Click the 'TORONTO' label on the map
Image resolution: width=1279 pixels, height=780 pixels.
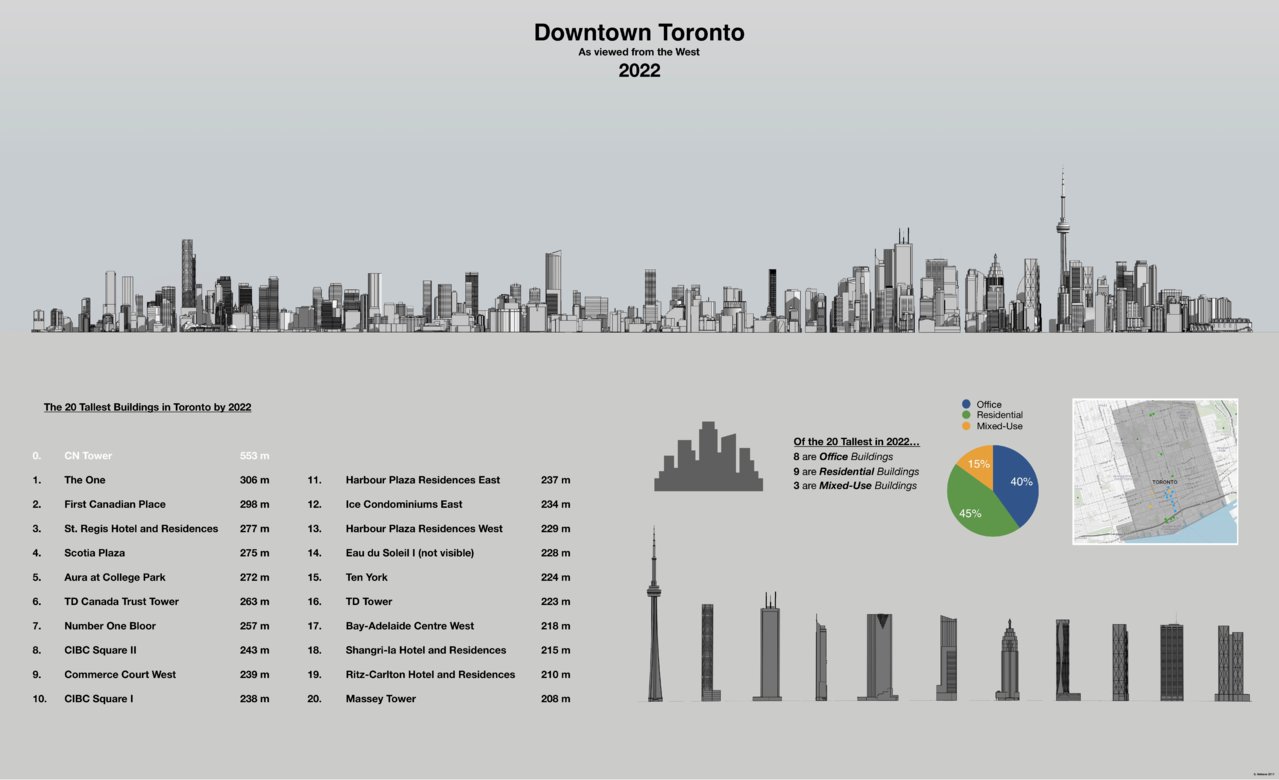(1165, 482)
